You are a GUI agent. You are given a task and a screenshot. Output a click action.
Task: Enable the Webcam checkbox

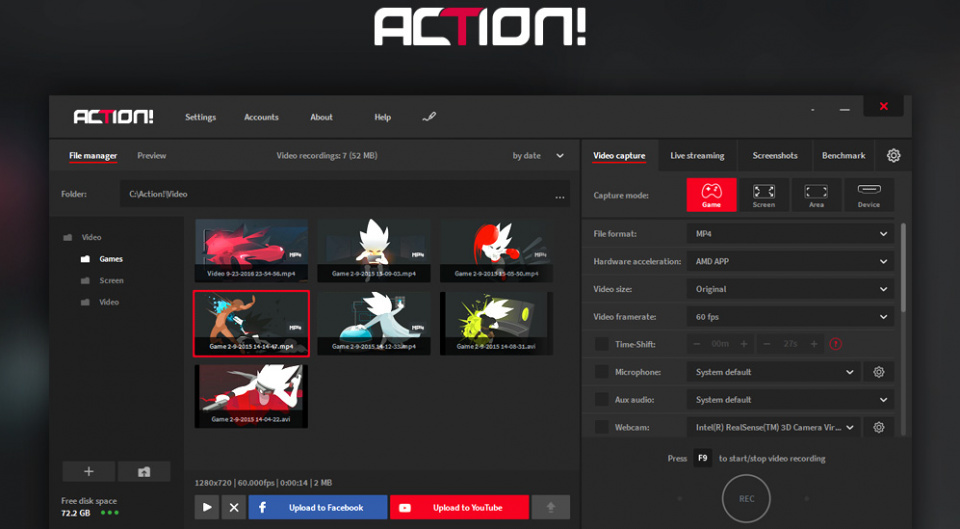(602, 427)
